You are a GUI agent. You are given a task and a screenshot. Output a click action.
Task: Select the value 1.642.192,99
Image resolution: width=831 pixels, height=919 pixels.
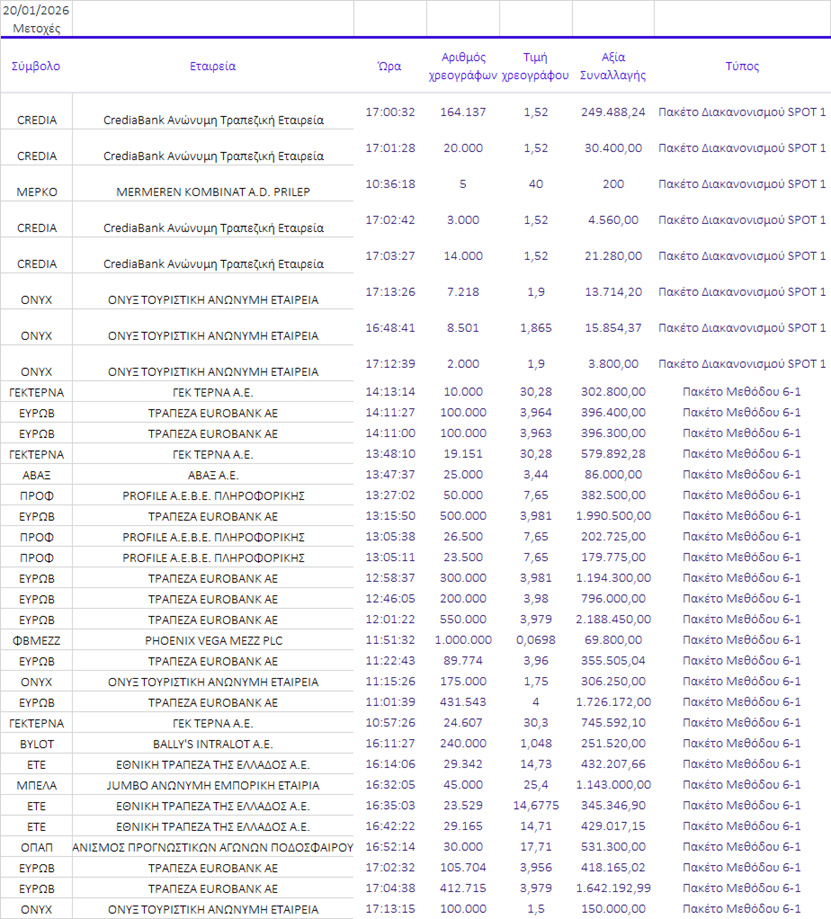613,889
